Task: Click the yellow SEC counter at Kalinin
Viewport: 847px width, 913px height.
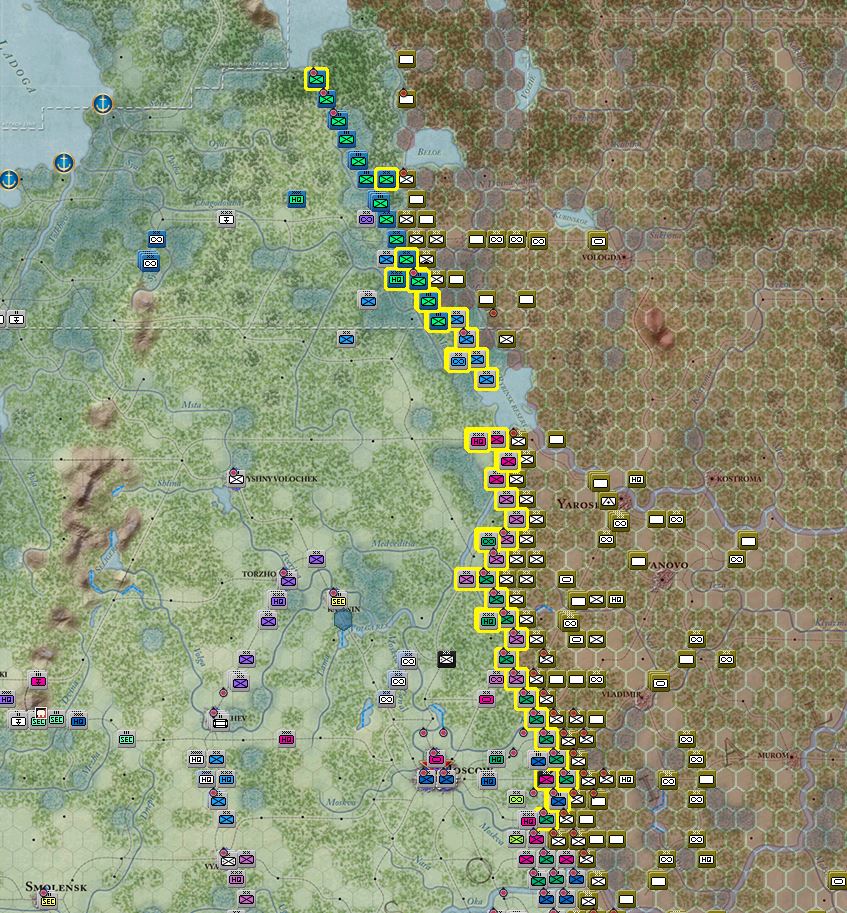Action: (x=338, y=601)
